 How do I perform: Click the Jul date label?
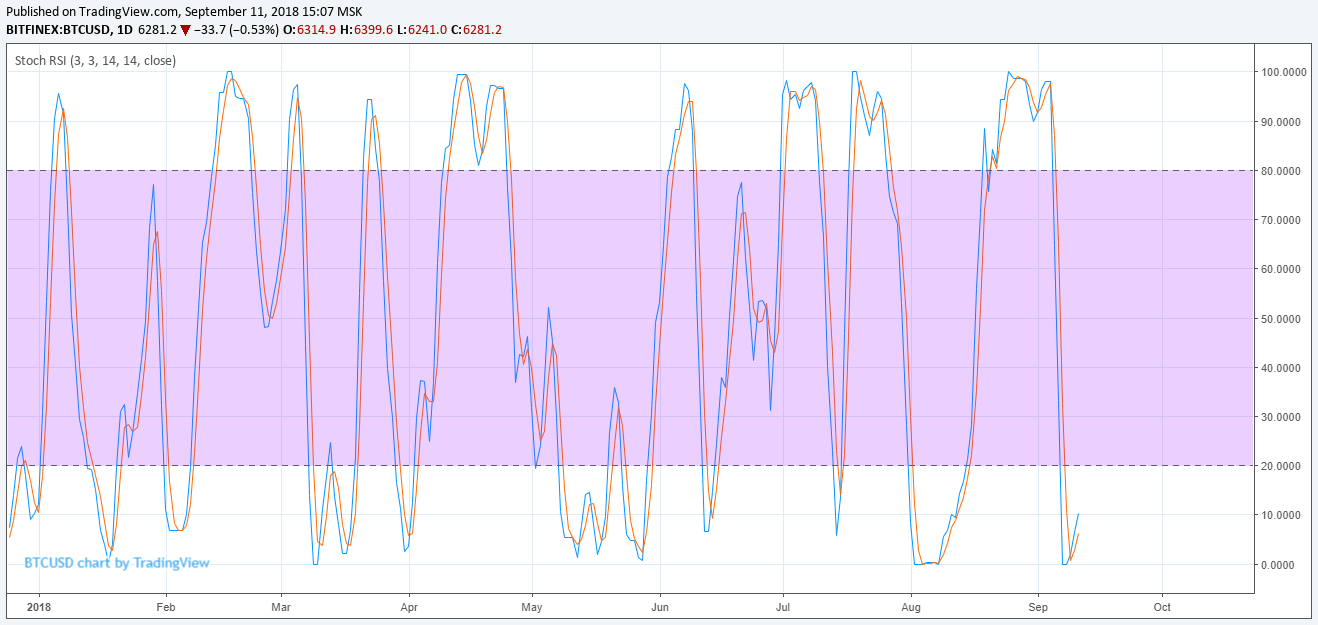point(783,607)
